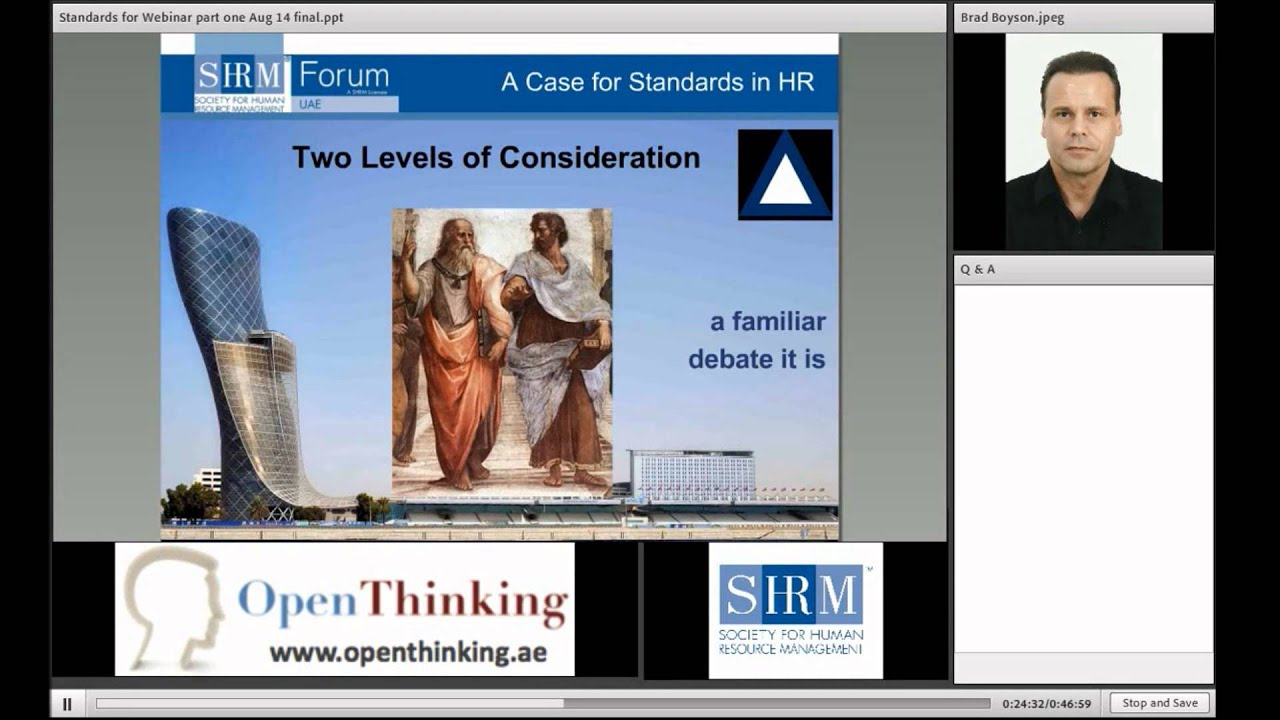
Task: Click the Brad Boyson presenter photo
Action: tap(1084, 141)
